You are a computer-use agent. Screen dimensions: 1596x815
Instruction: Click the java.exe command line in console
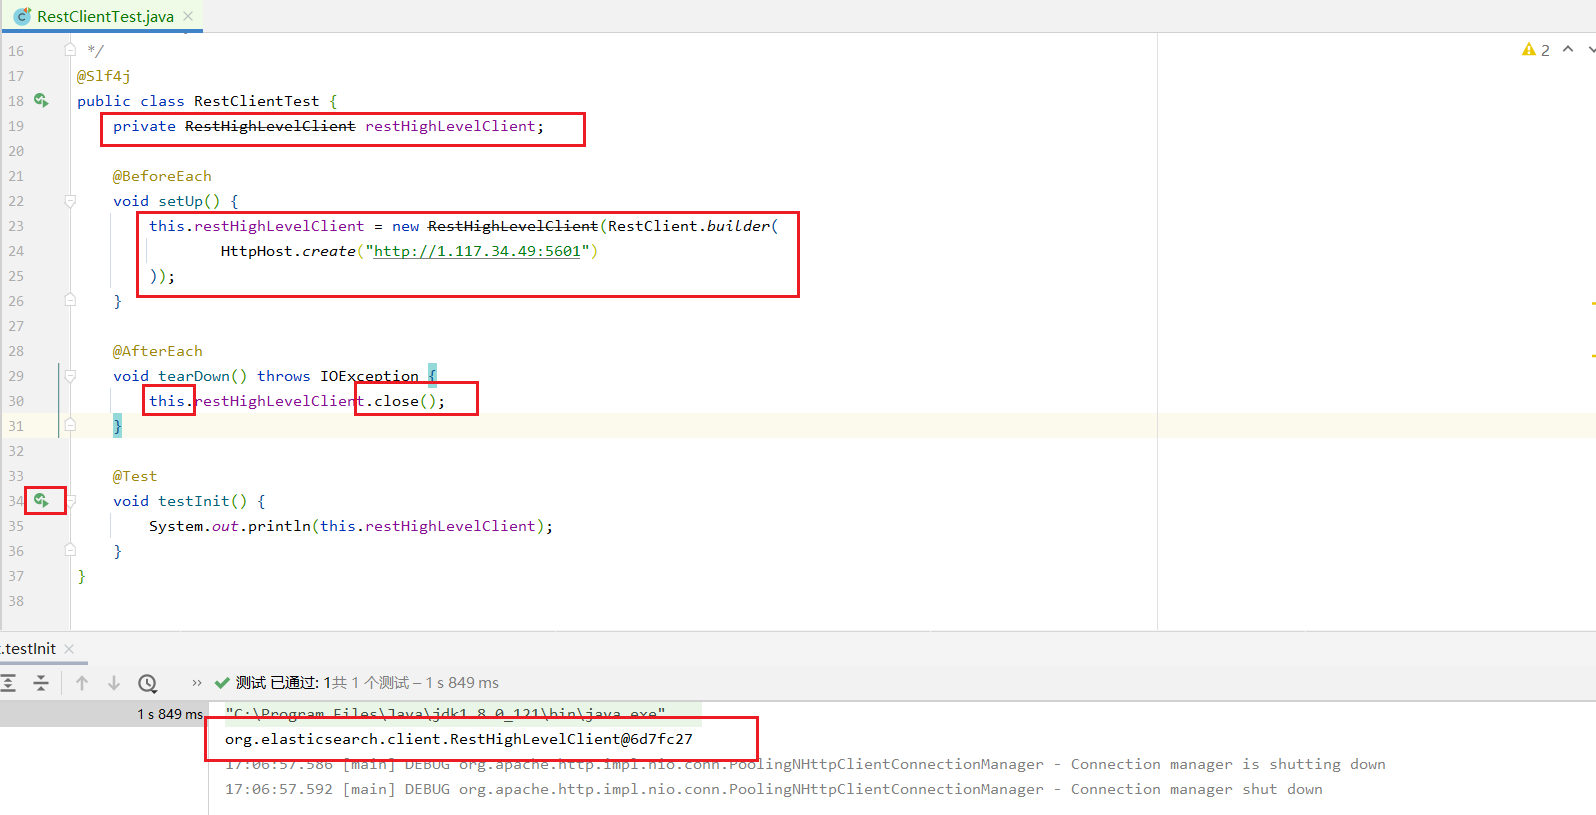pos(445,714)
